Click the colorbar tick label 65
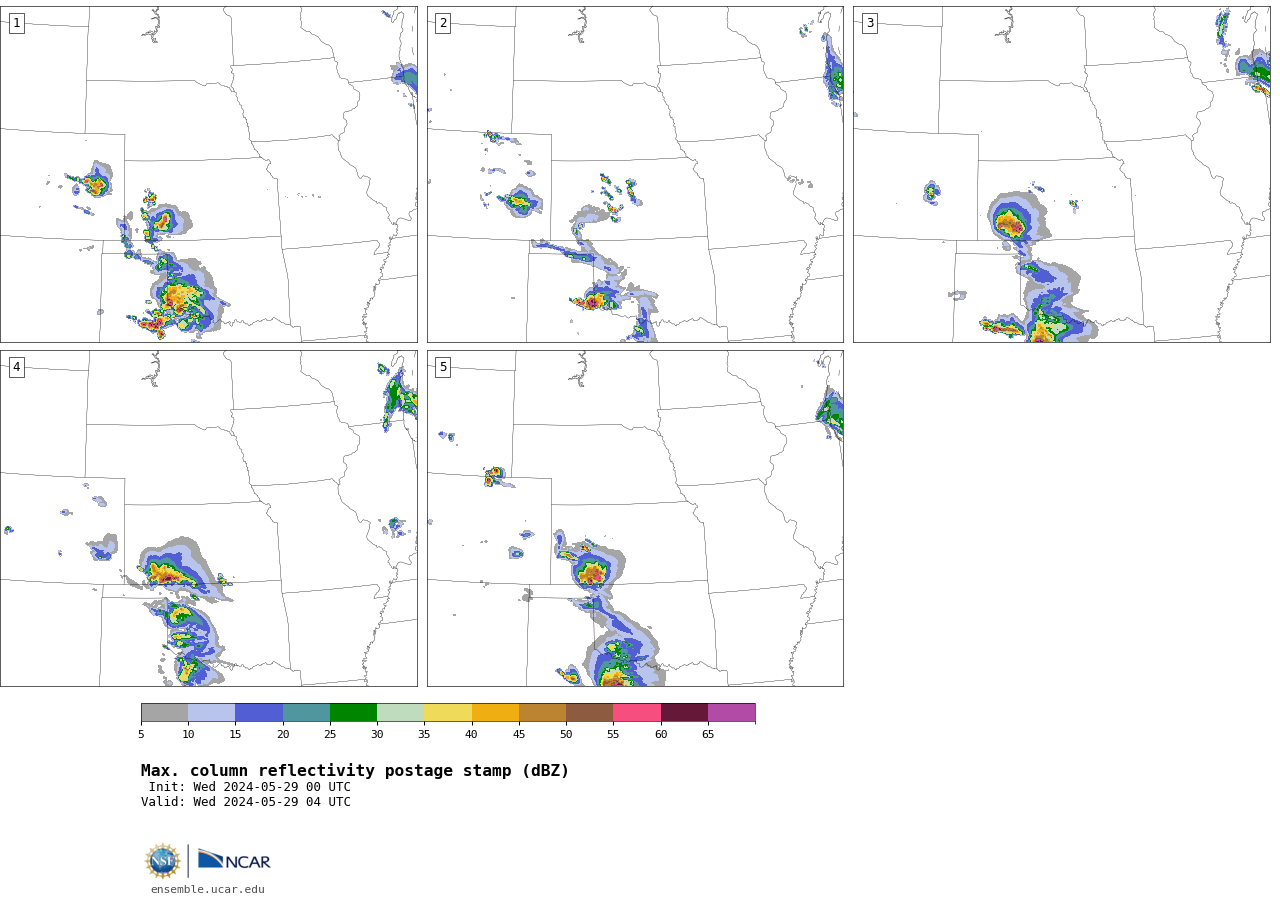Viewport: 1280px width, 901px height. pos(708,735)
